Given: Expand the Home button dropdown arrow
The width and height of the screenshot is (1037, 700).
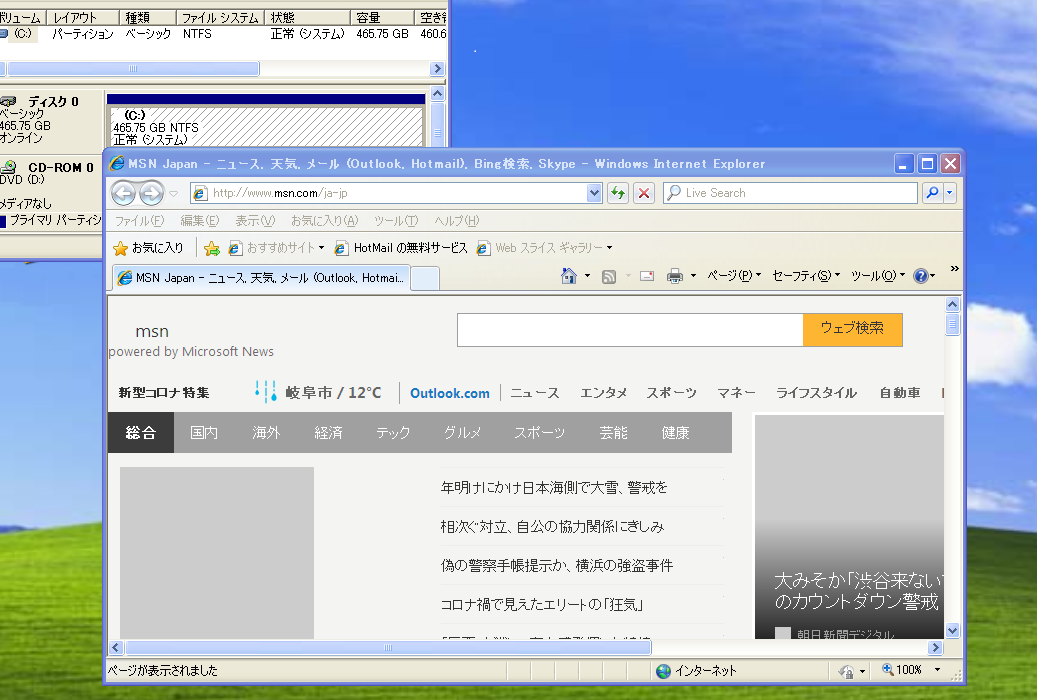Looking at the screenshot, I should click(587, 276).
